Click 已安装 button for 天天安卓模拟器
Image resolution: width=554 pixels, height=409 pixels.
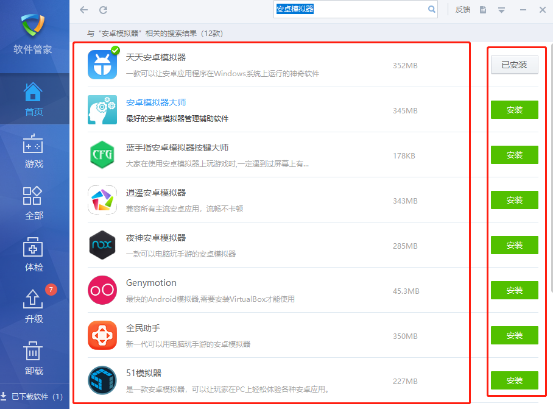514,65
